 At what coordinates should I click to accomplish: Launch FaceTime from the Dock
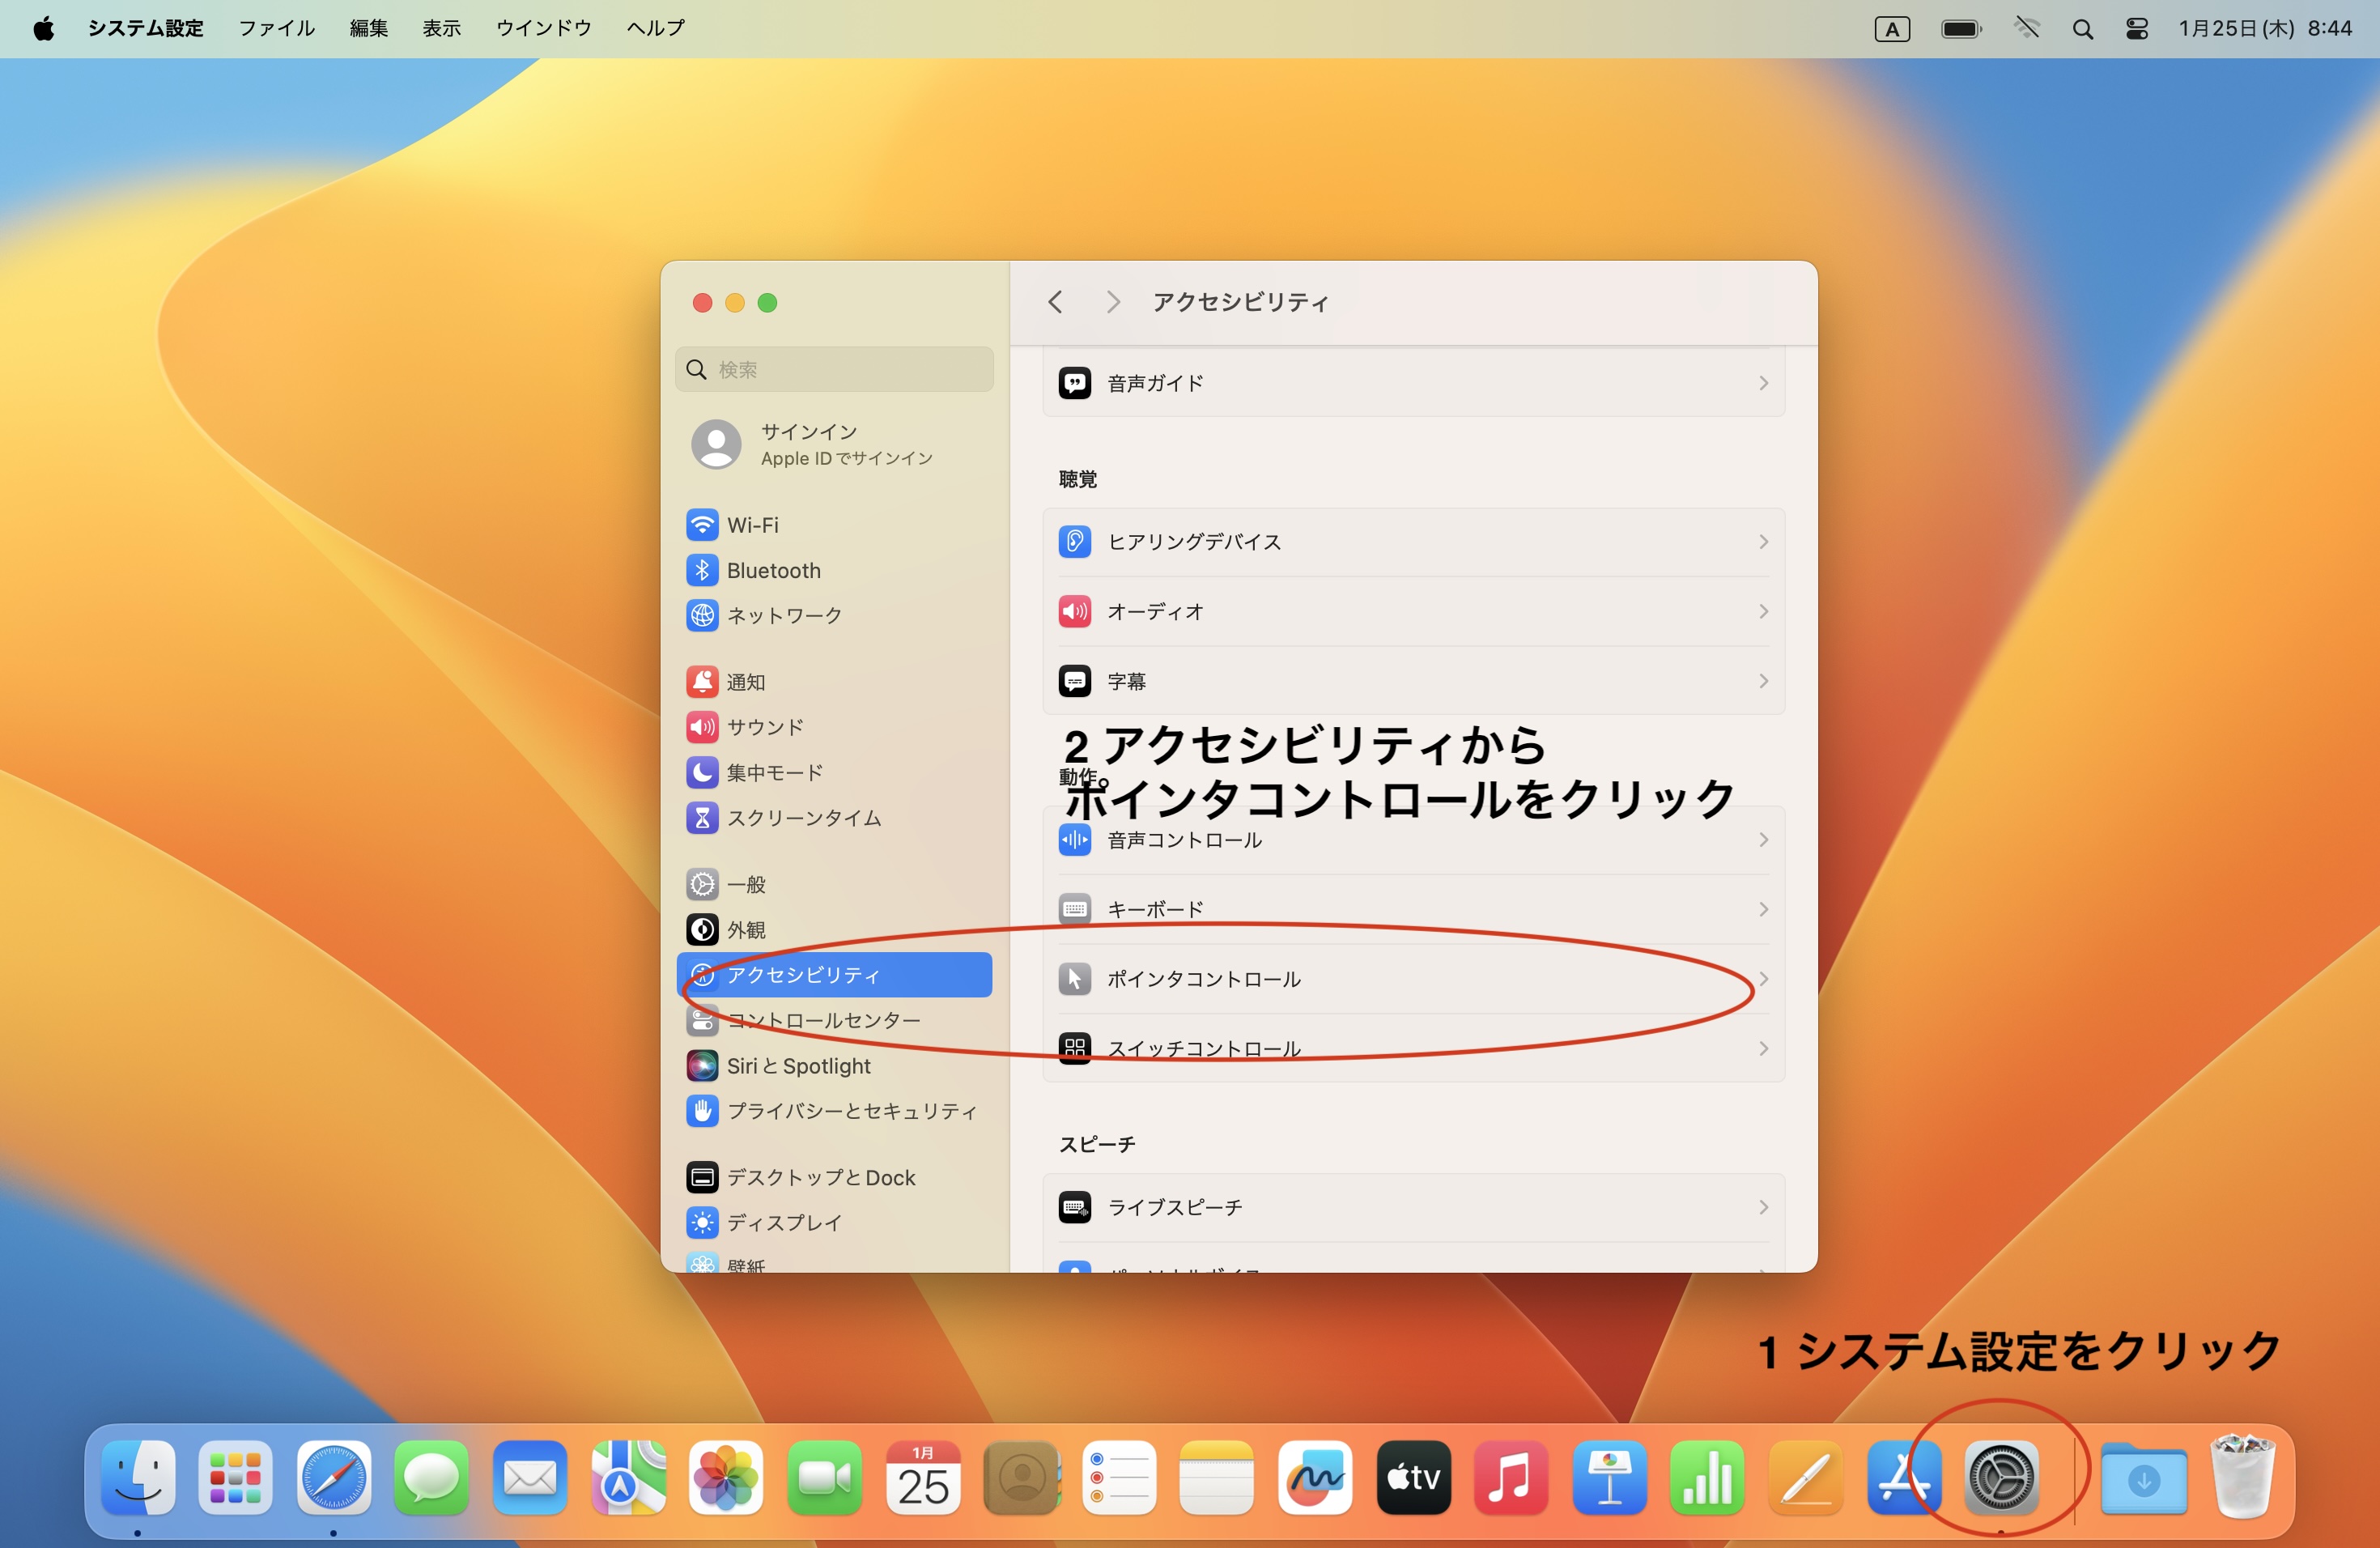point(824,1477)
